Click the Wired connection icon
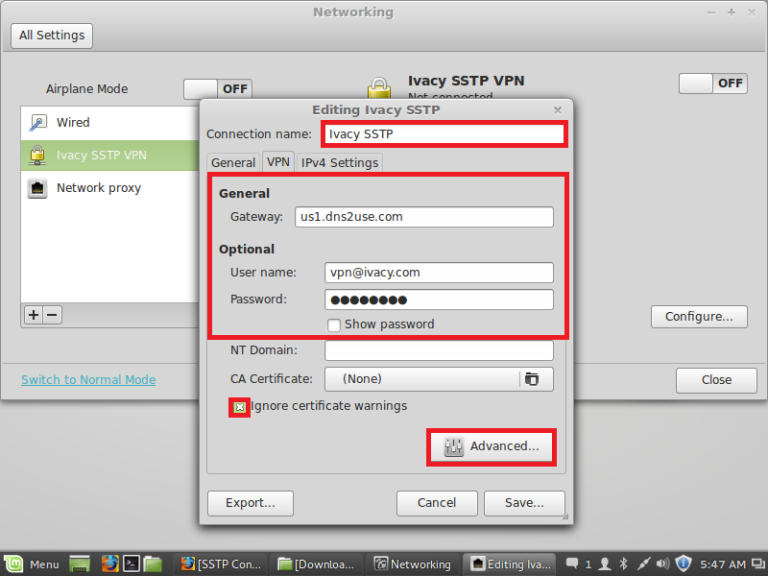 coord(38,122)
